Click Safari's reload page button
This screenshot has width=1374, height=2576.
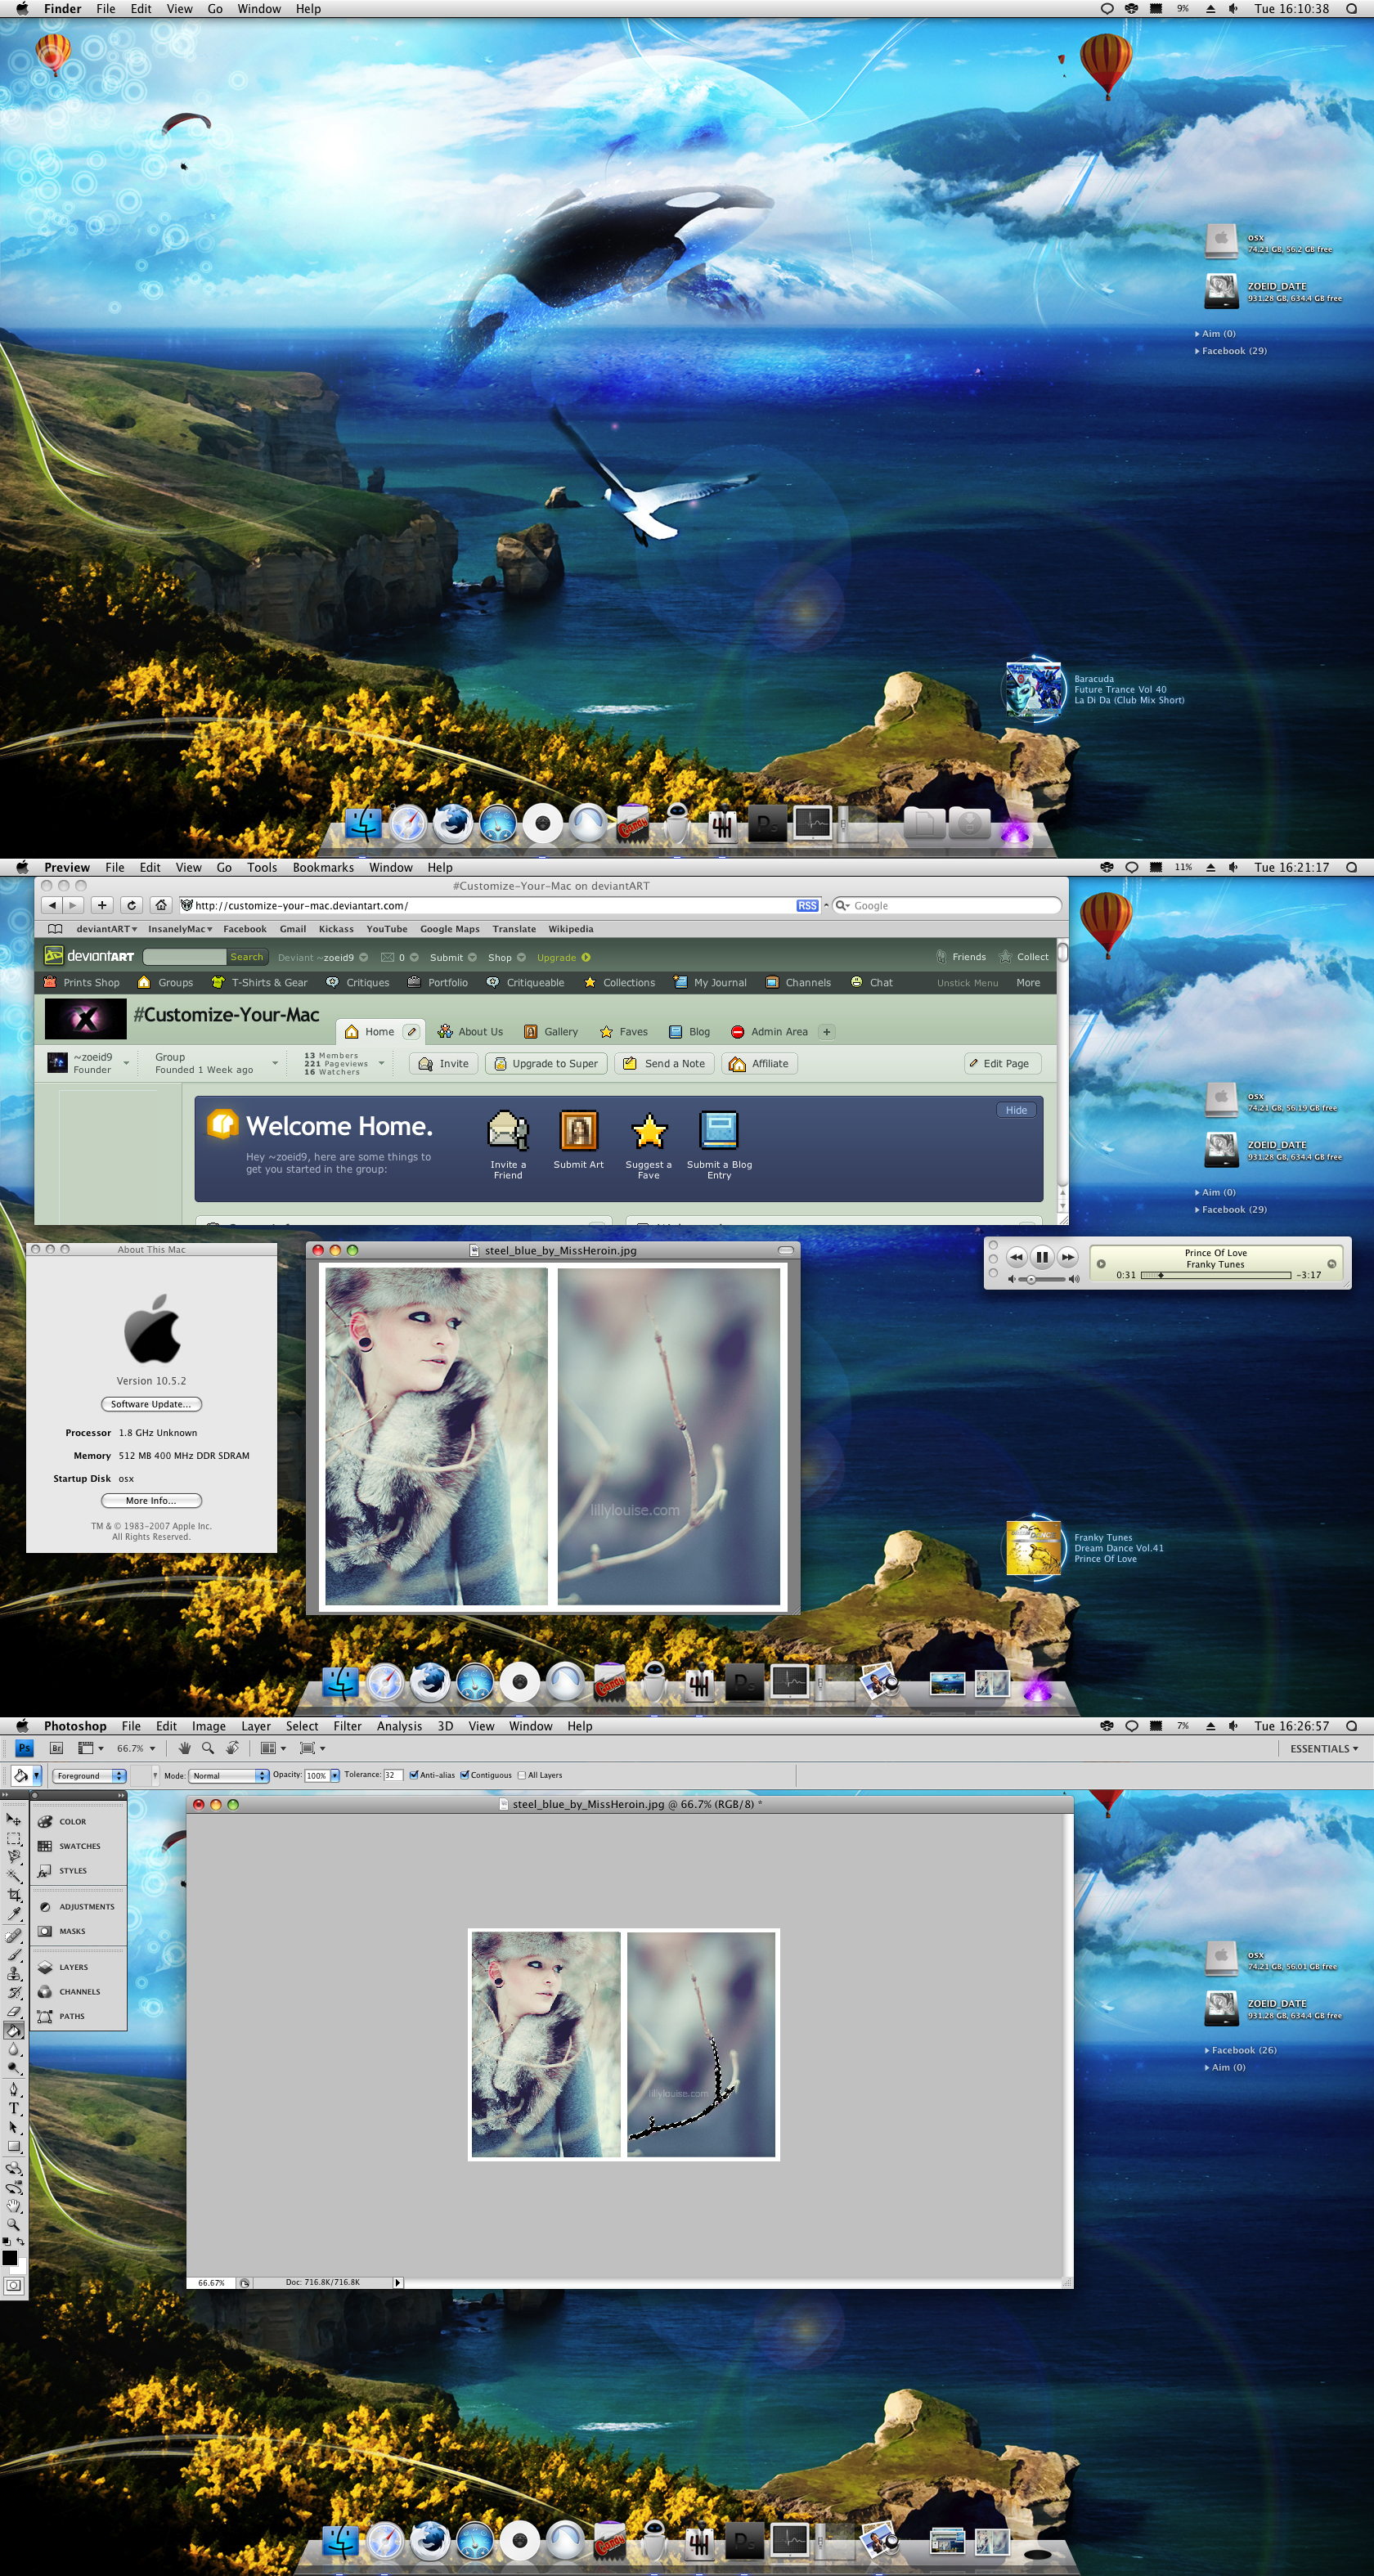131,905
